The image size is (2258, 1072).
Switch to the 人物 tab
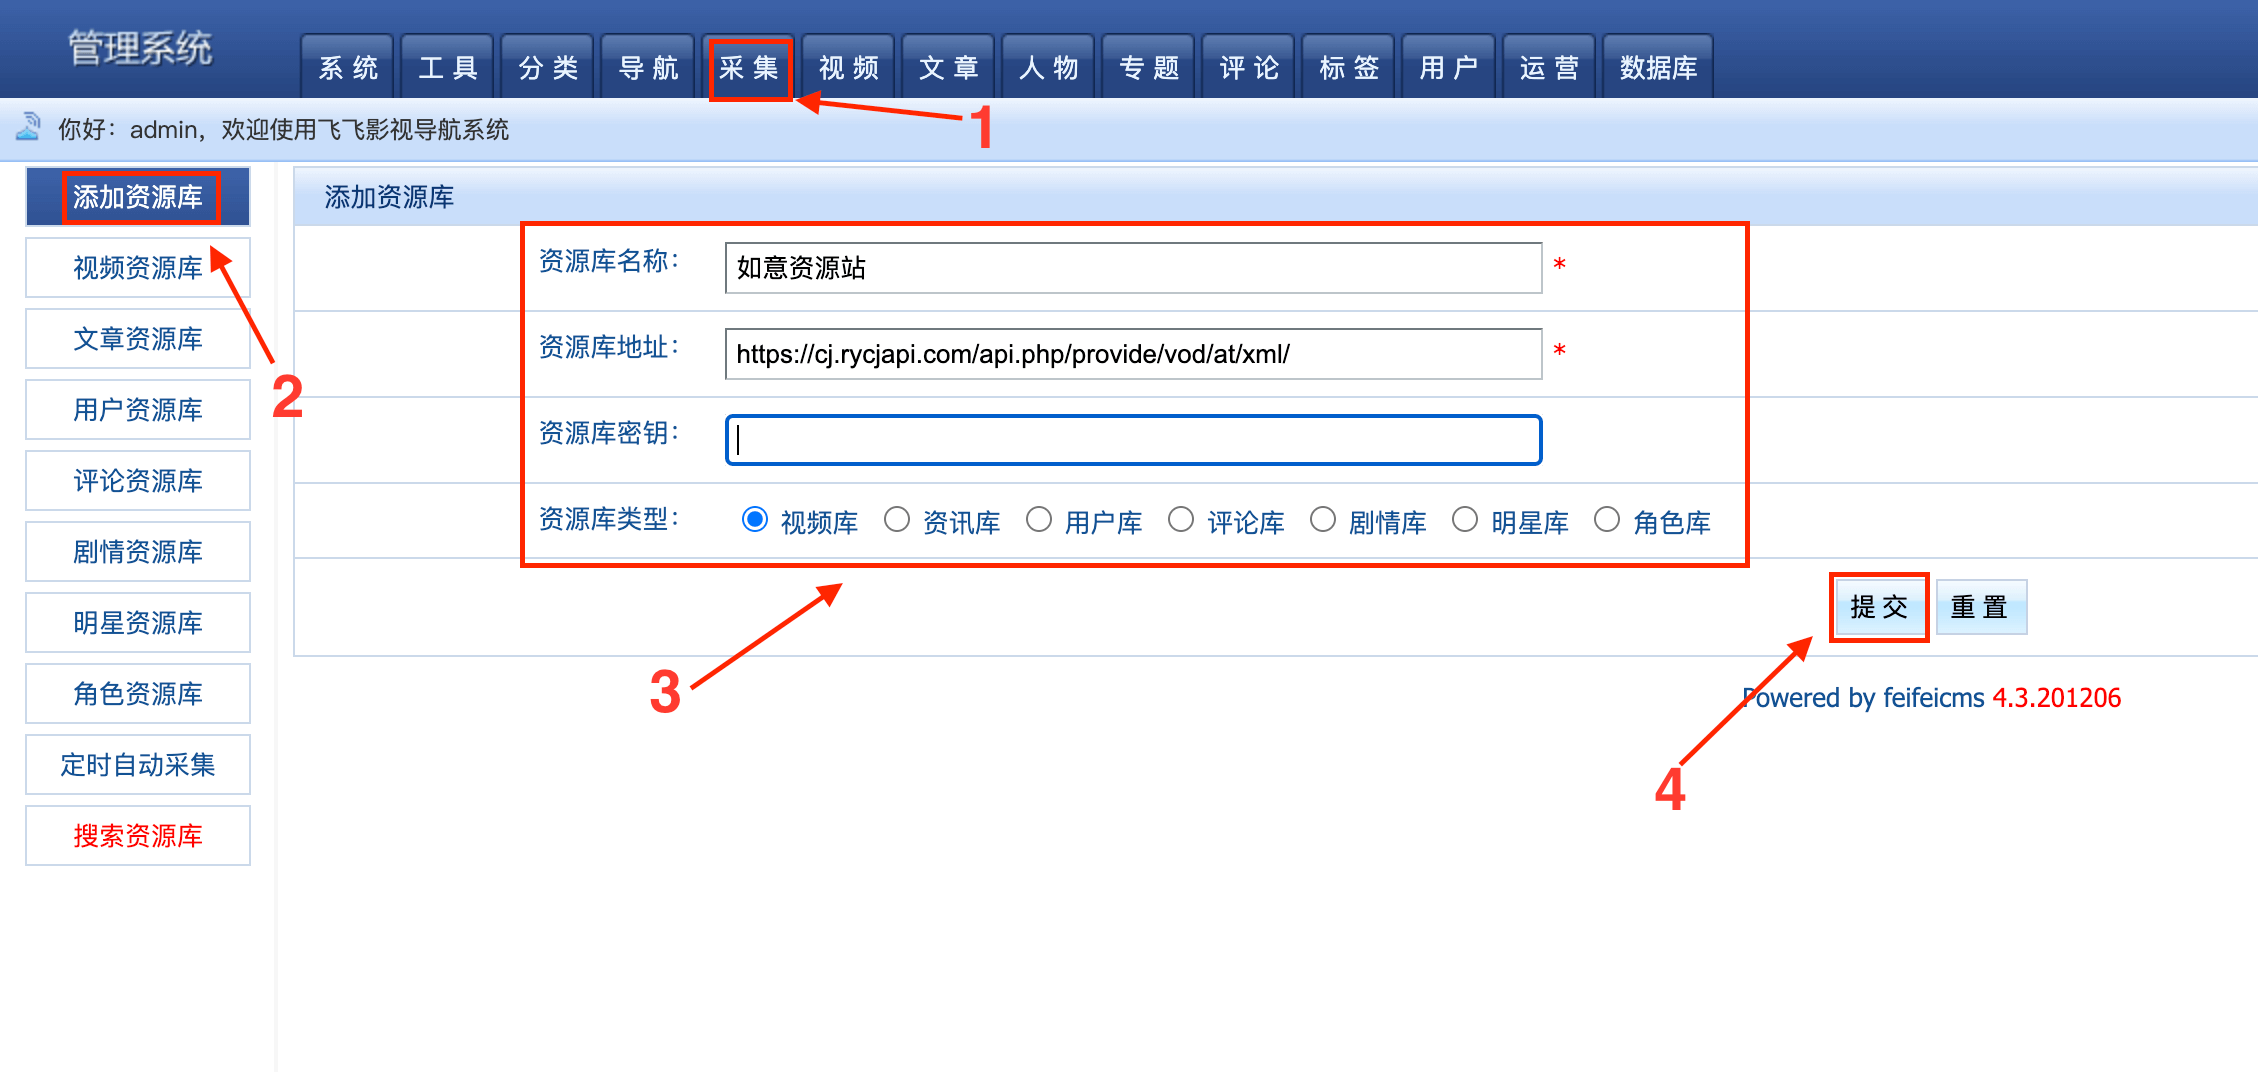pos(1048,67)
